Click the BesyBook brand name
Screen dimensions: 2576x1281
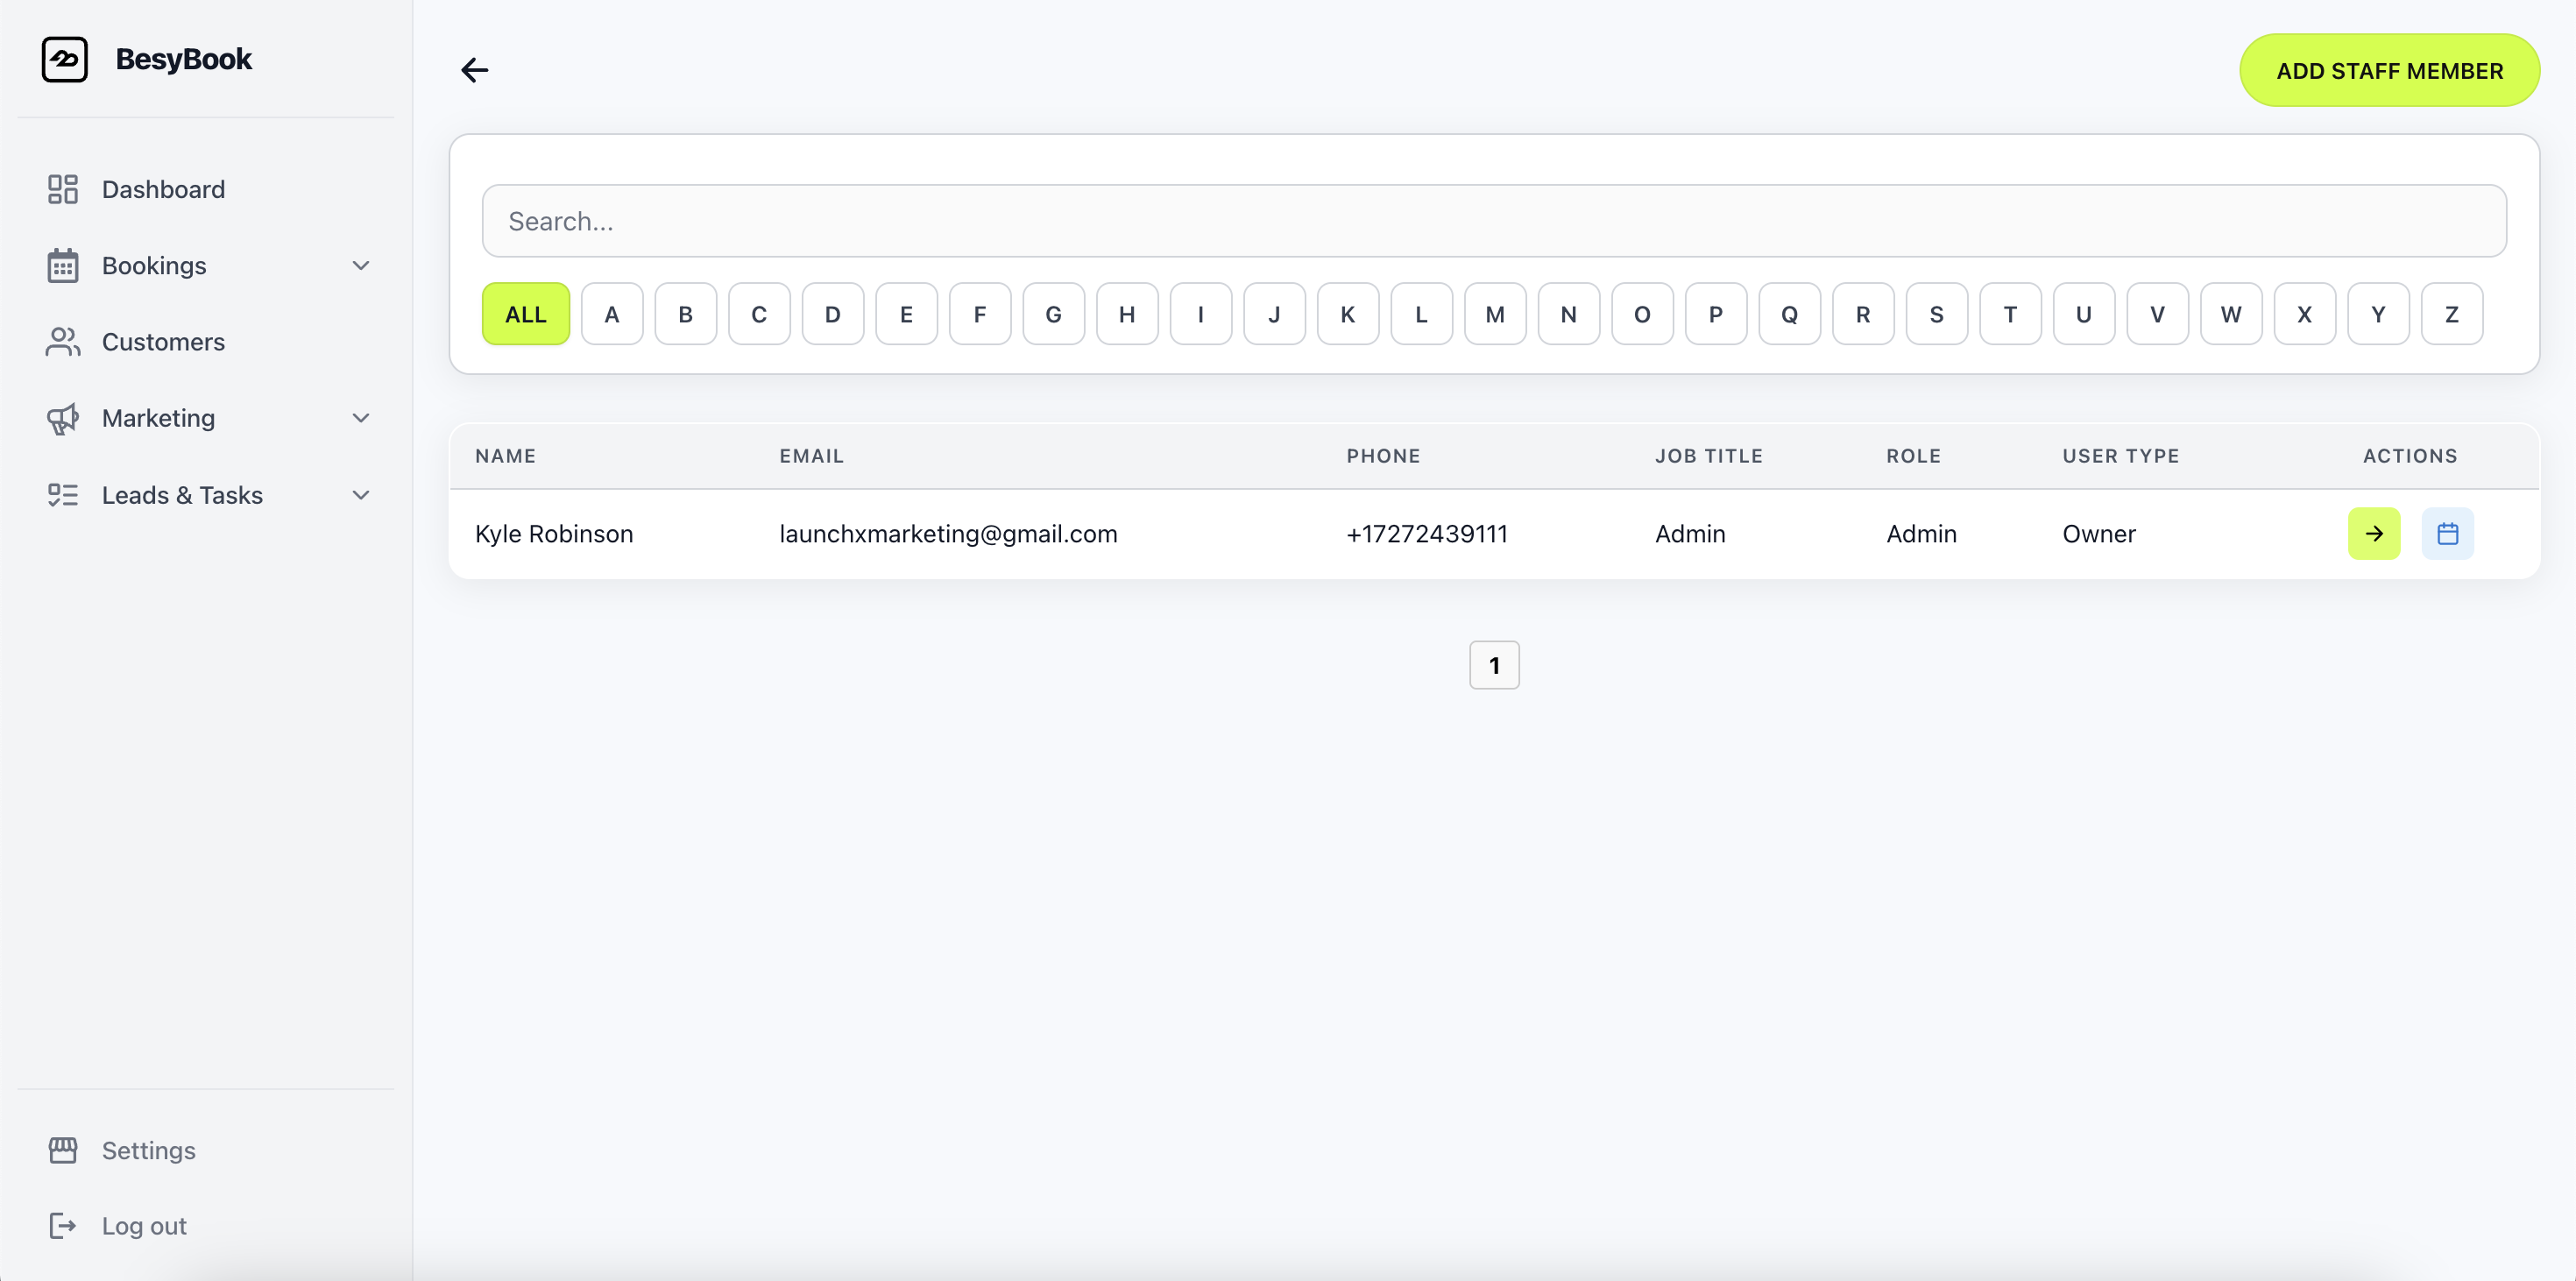[184, 59]
